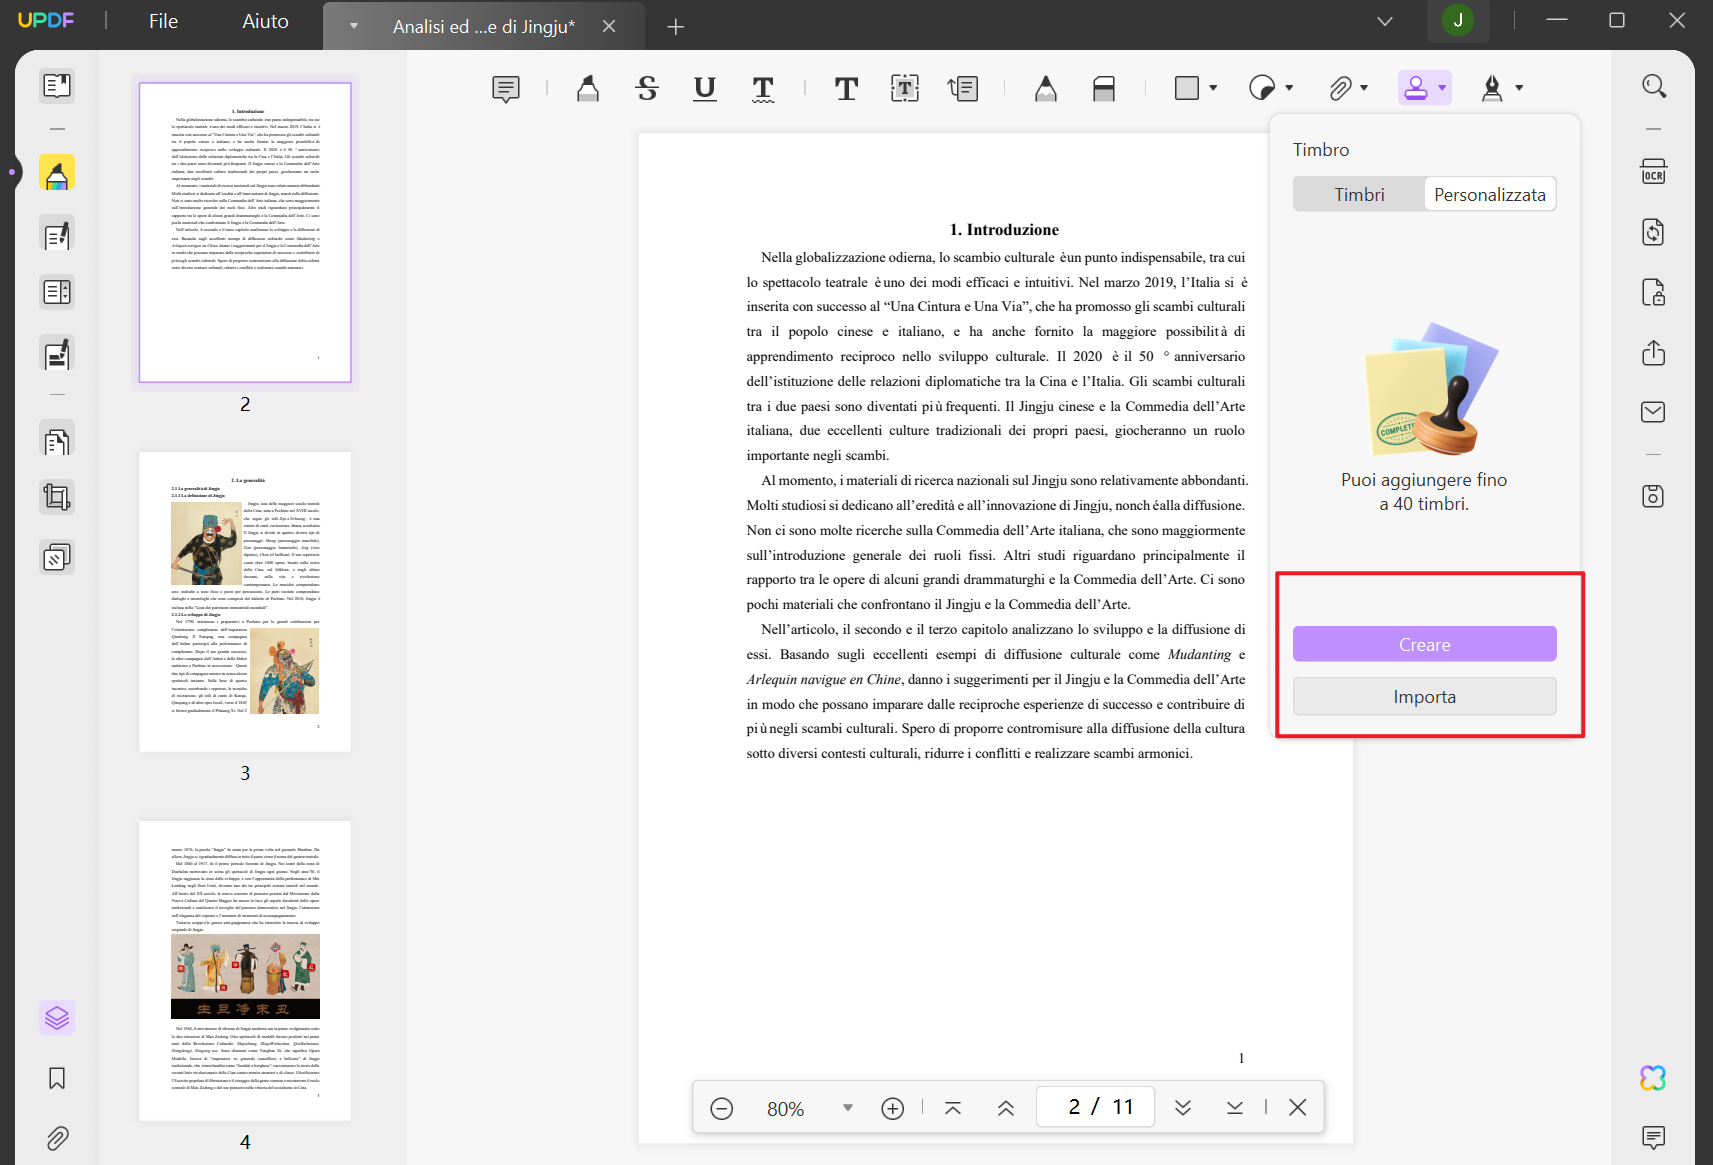Open the zoom percentage dropdown
The image size is (1713, 1165).
[847, 1107]
